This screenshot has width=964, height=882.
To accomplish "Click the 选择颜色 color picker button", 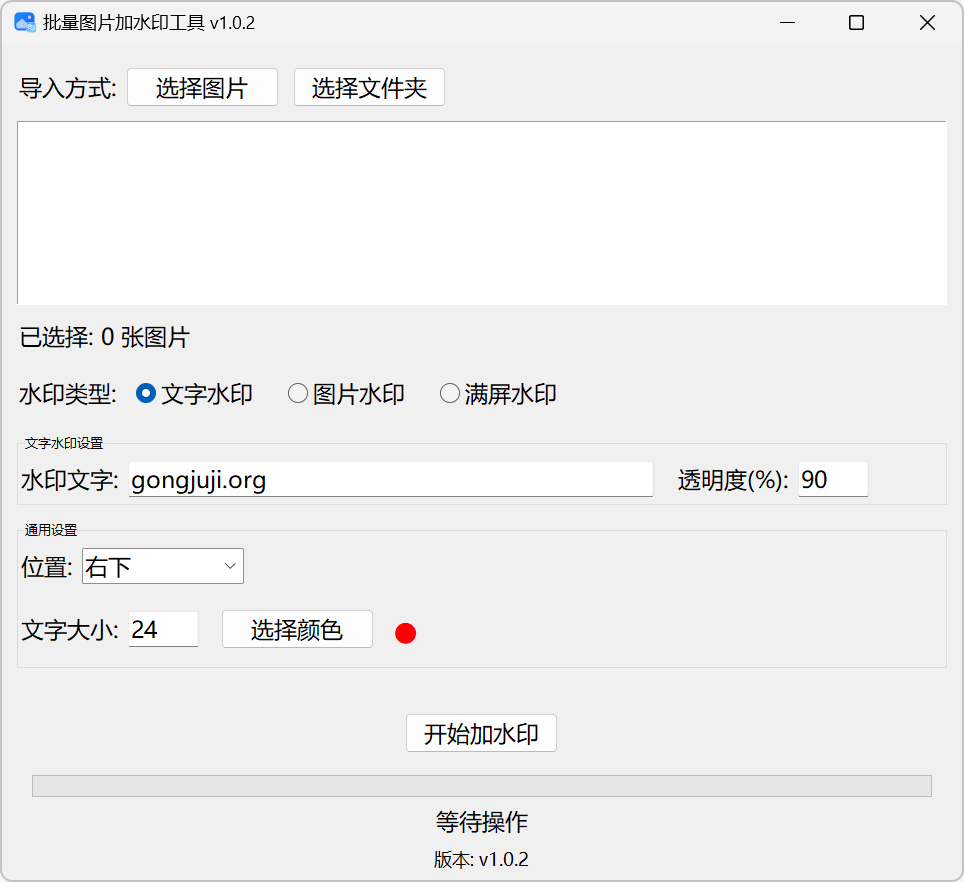I will pyautogui.click(x=296, y=629).
